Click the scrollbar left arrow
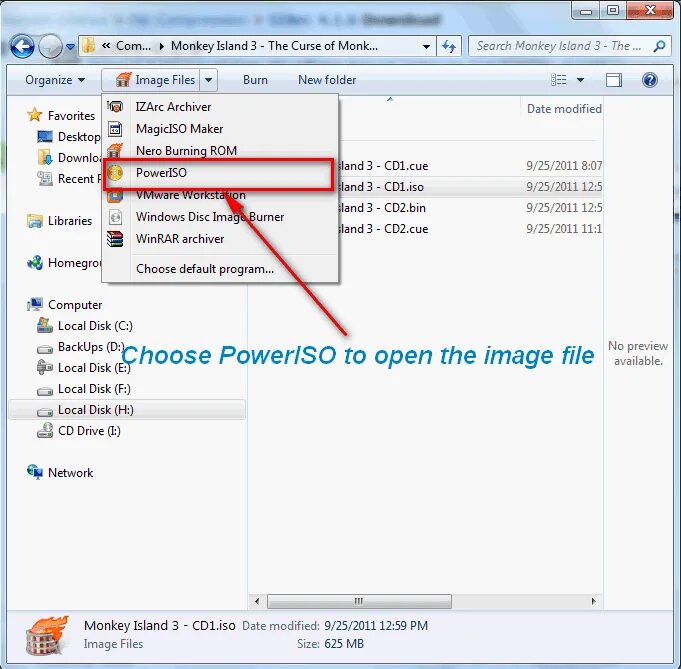 [x=257, y=602]
